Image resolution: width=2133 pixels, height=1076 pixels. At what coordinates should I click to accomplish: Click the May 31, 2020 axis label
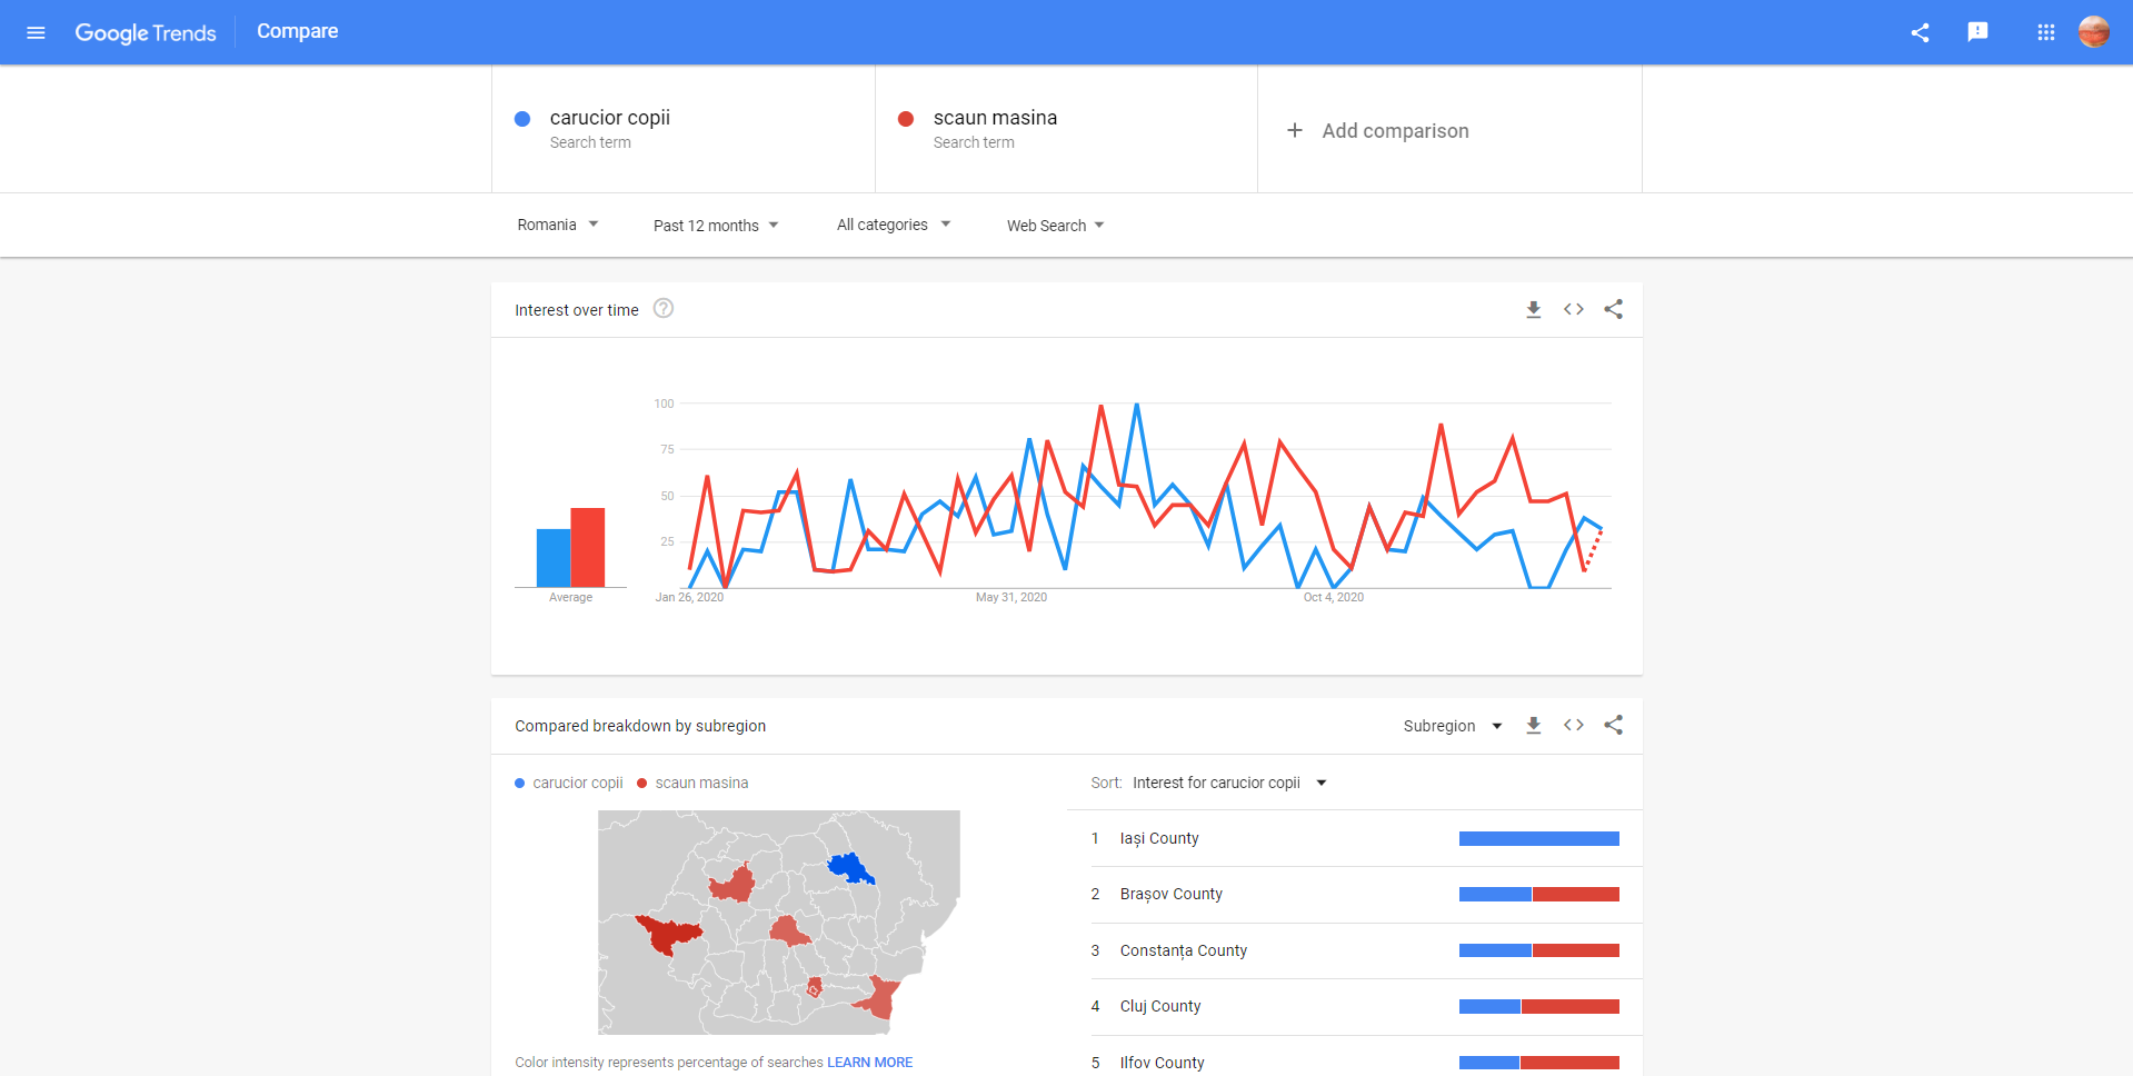(x=1011, y=597)
